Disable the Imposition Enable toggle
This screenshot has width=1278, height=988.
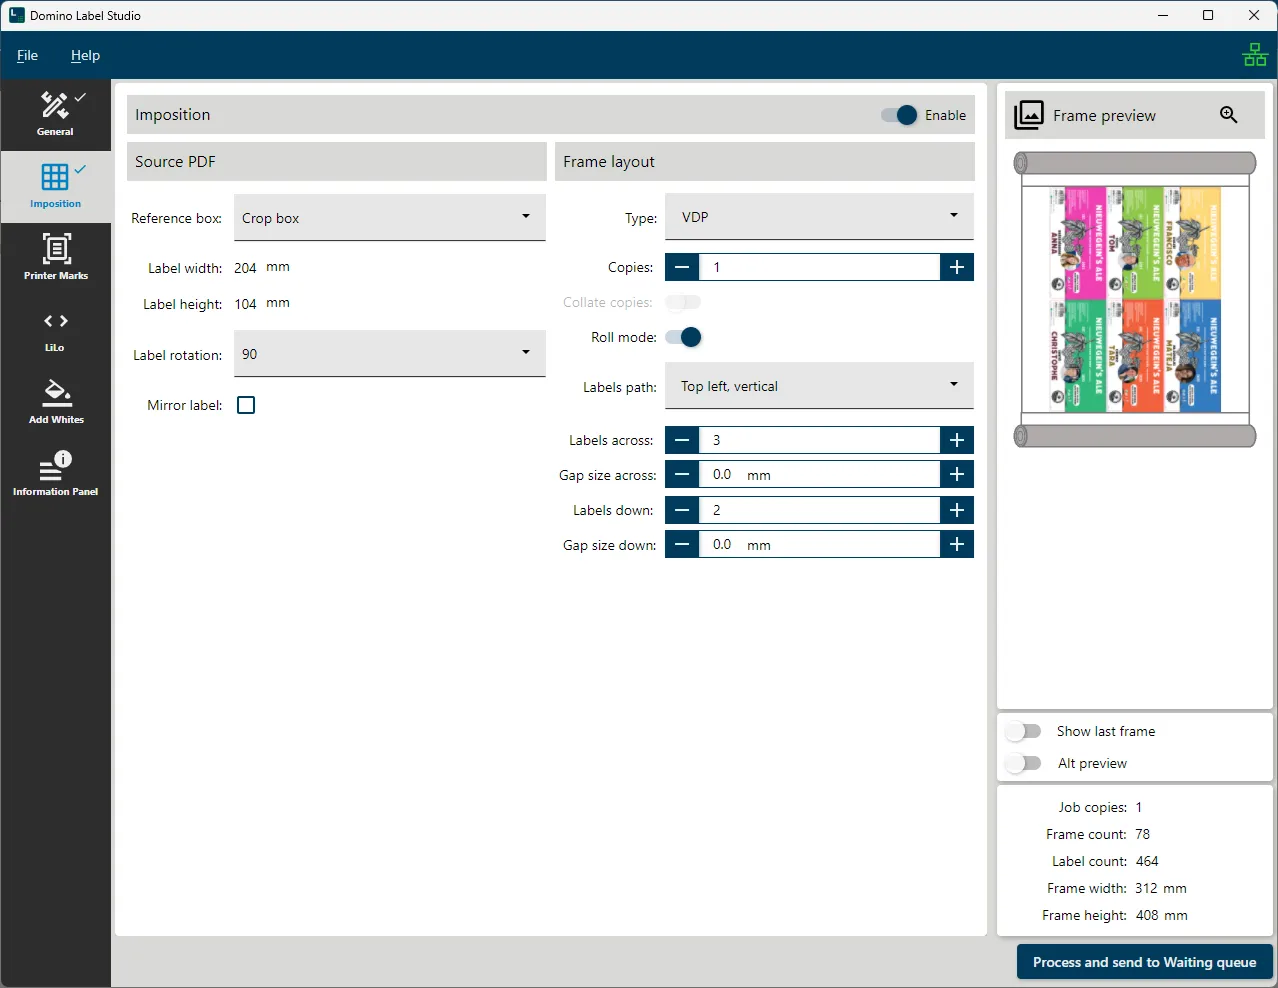click(x=899, y=115)
